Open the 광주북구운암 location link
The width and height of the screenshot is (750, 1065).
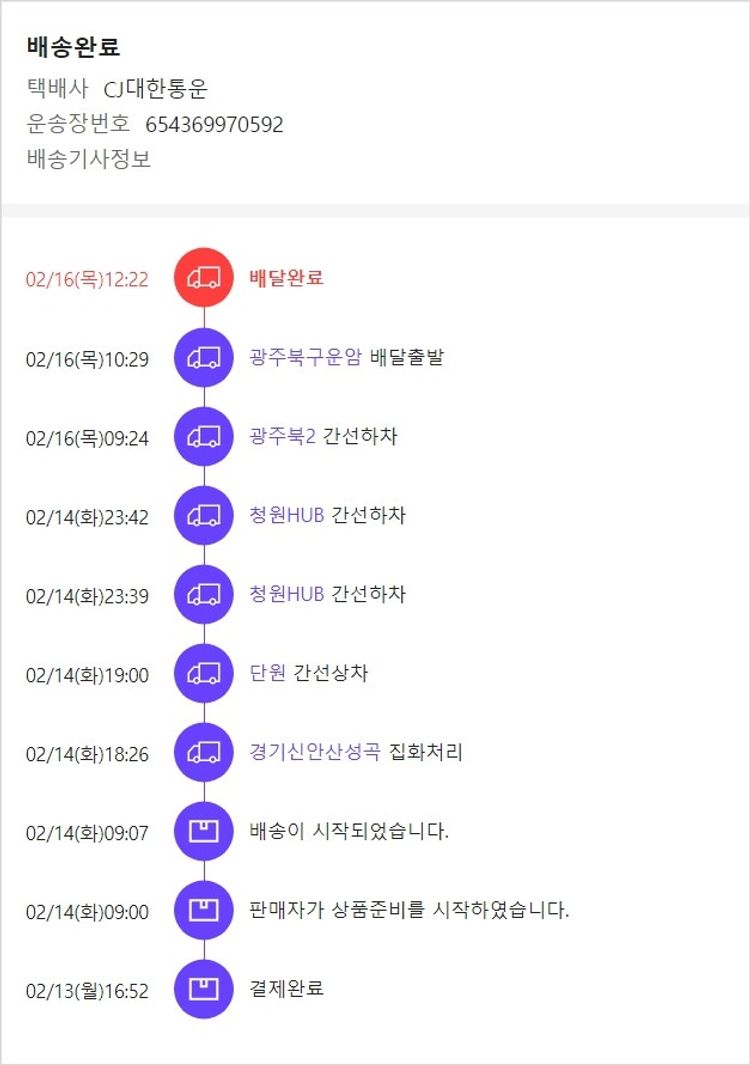(305, 357)
